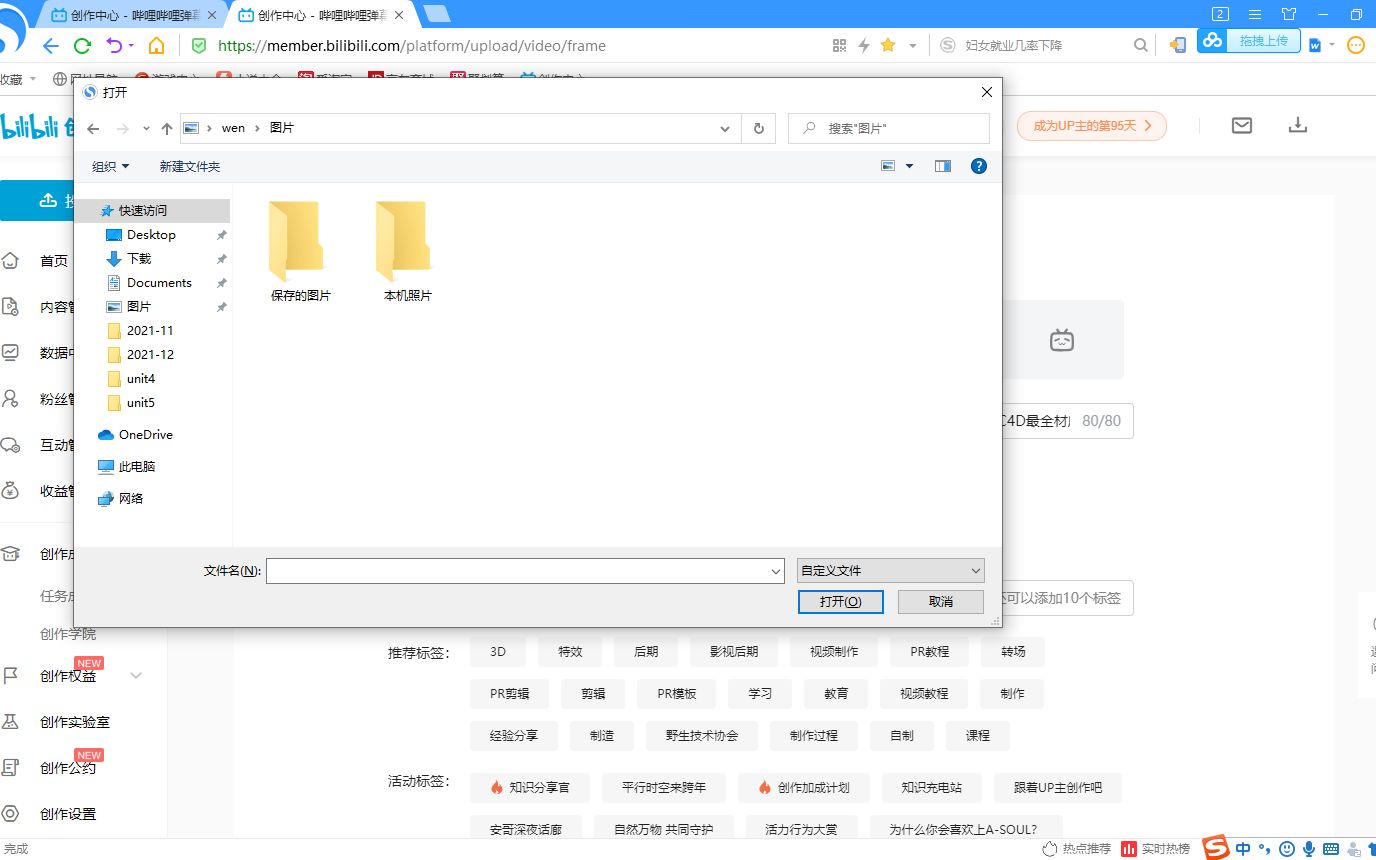
Task: Click the Sogou microphone voice input icon
Action: [x=1309, y=849]
